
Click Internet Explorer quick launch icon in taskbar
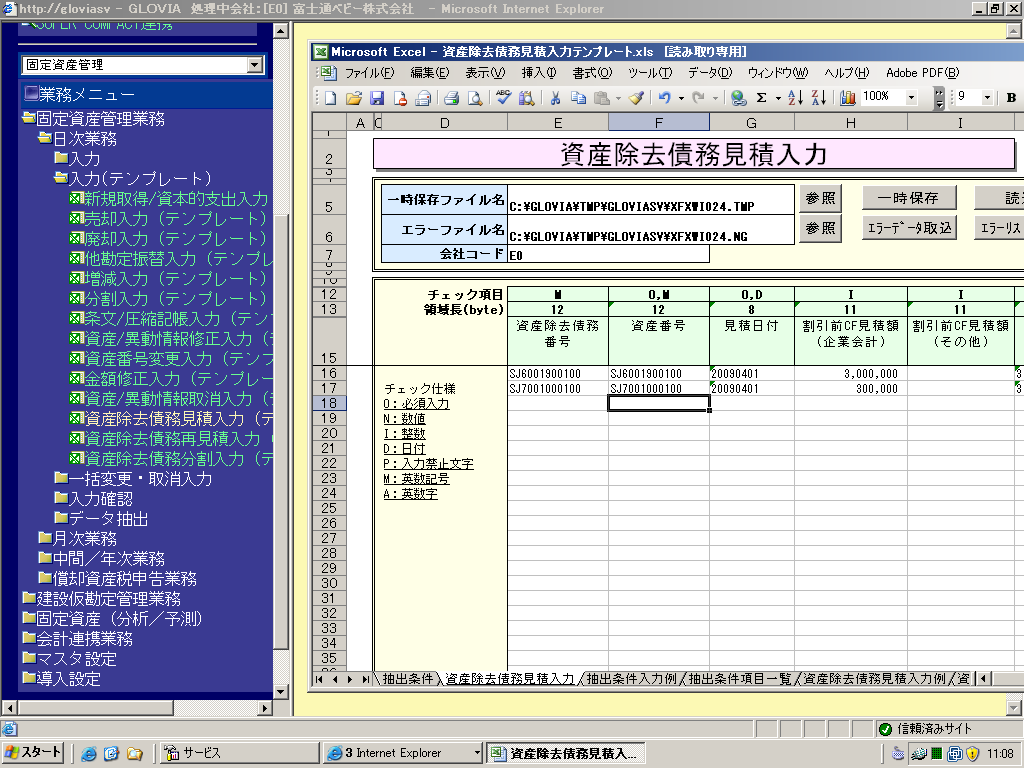point(89,754)
